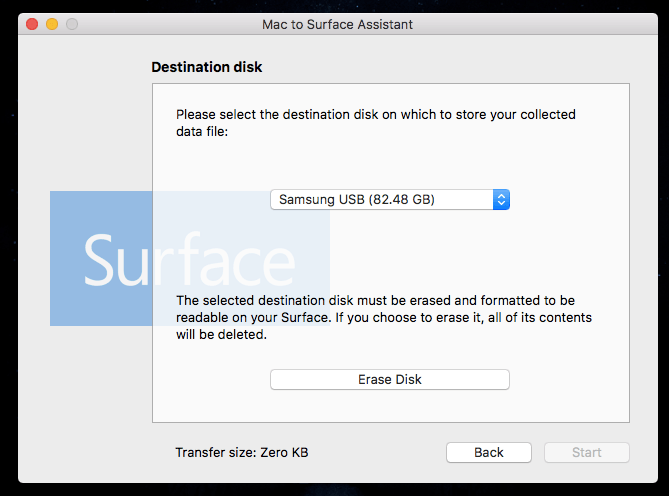This screenshot has height=496, width=669.
Task: Click the Samsung USB (82.48 GB) text
Action: [x=357, y=200]
